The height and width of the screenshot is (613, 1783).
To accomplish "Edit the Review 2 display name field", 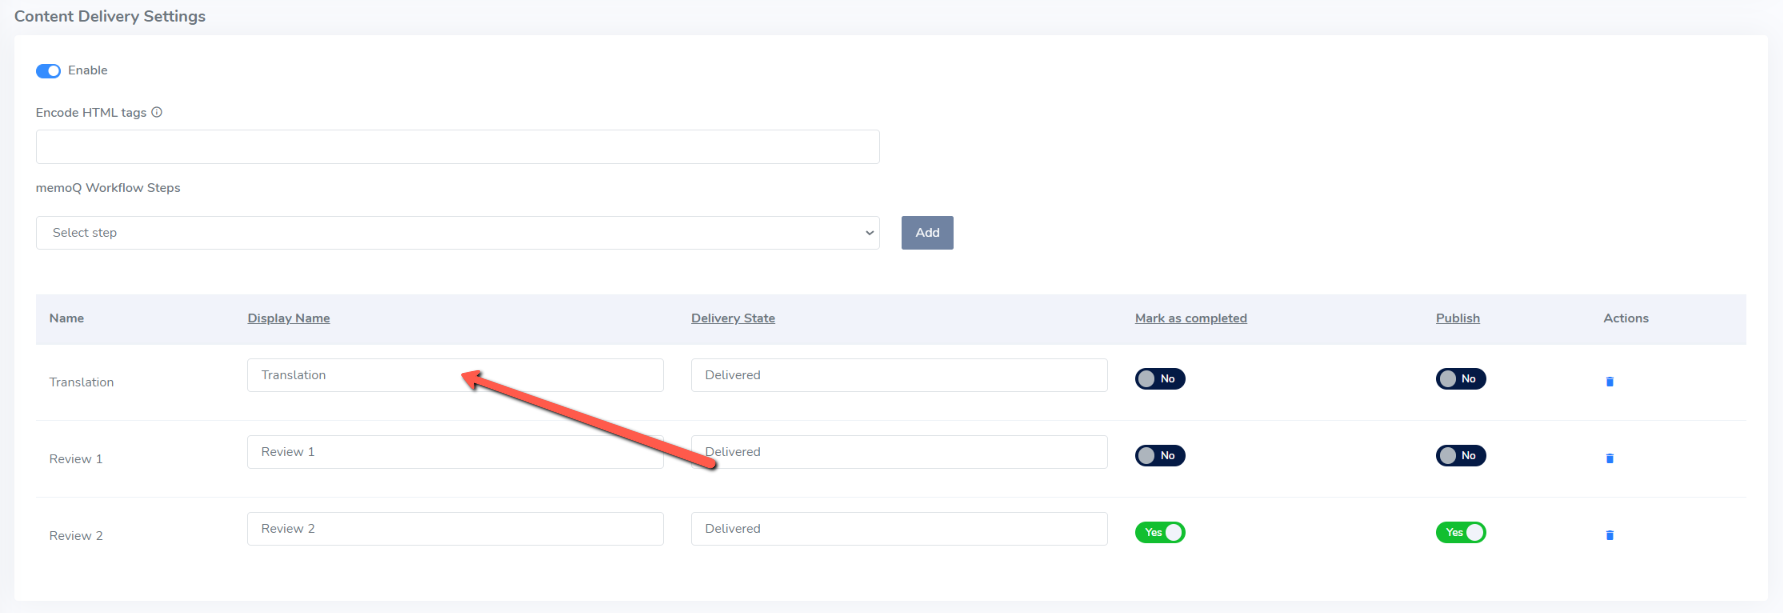I will tap(455, 529).
